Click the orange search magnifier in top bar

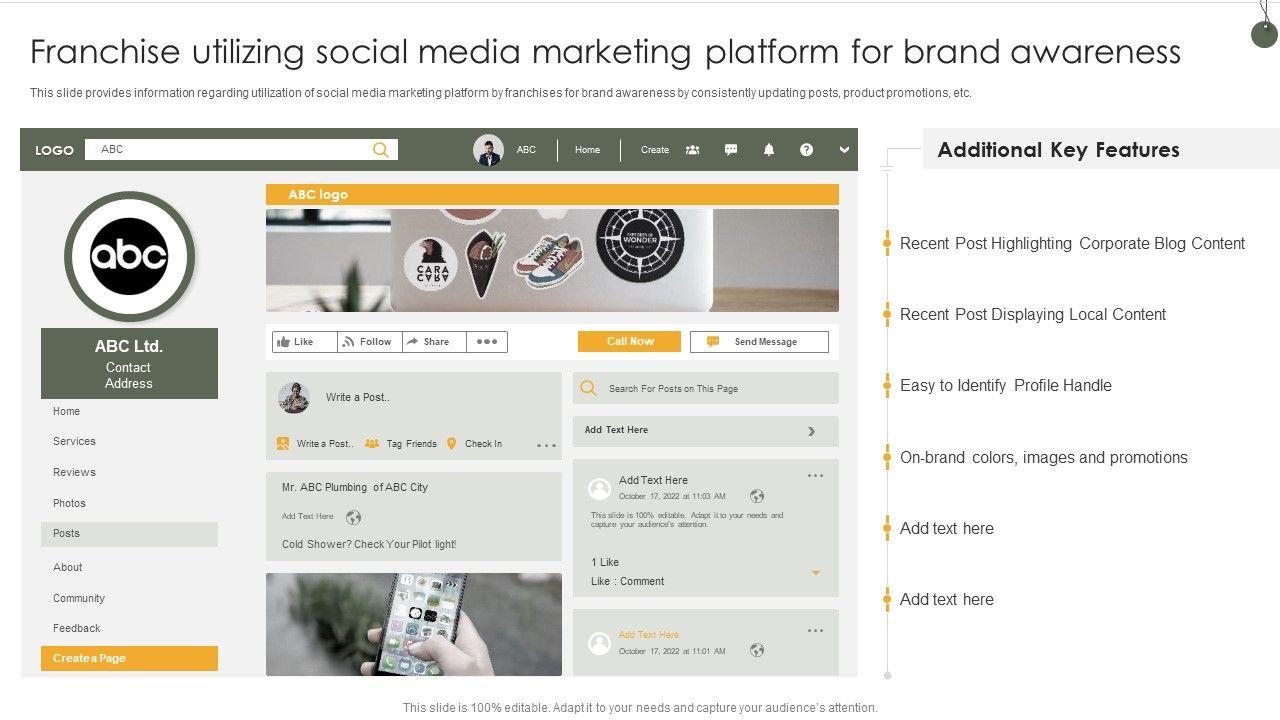pos(380,150)
